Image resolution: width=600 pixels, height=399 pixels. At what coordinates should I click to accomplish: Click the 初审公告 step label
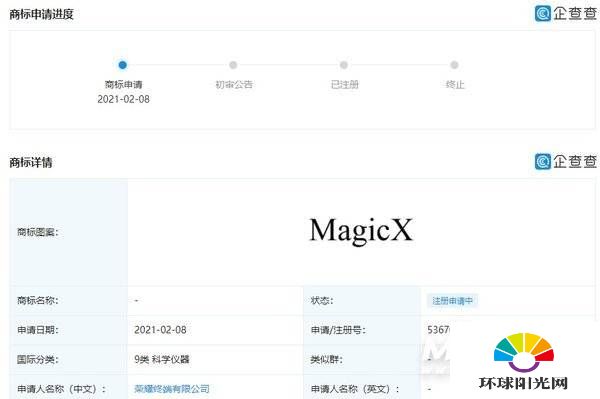(234, 85)
